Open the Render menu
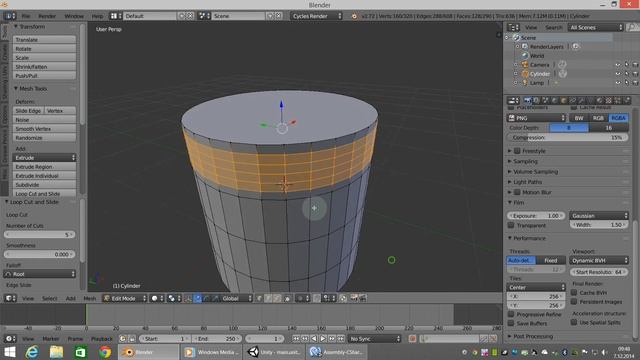 [47, 16]
